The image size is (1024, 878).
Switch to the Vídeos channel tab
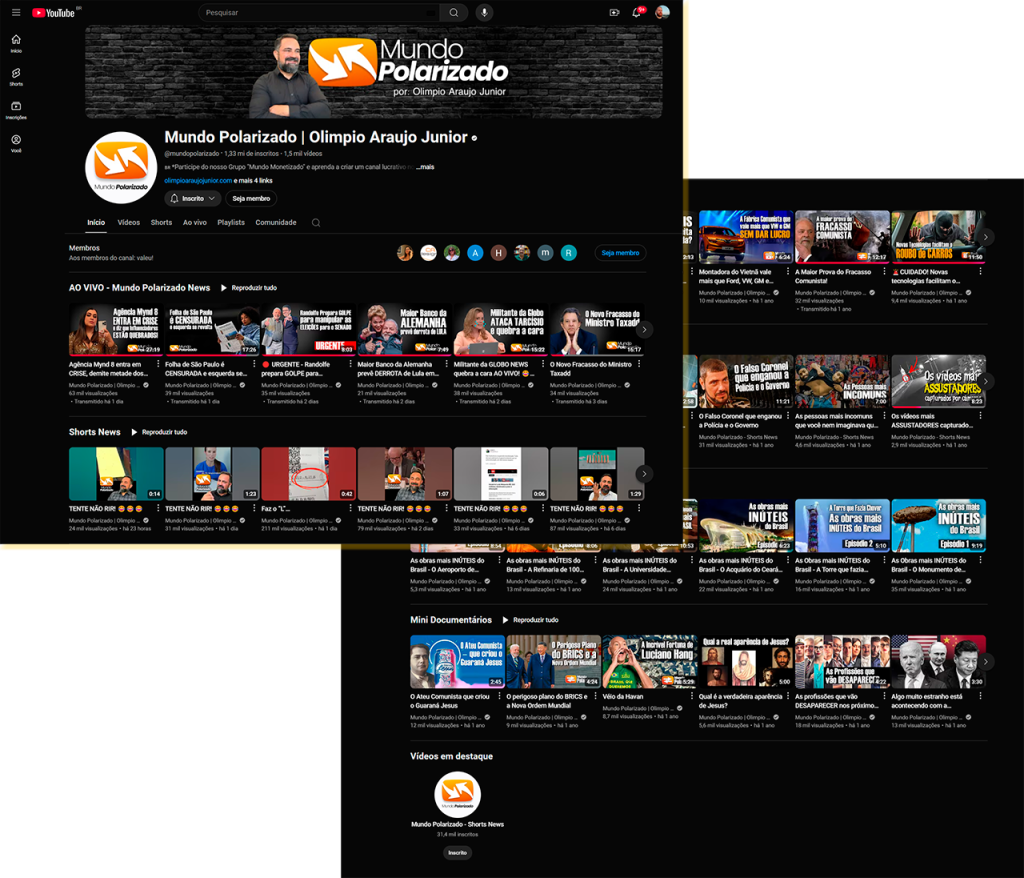tap(129, 223)
